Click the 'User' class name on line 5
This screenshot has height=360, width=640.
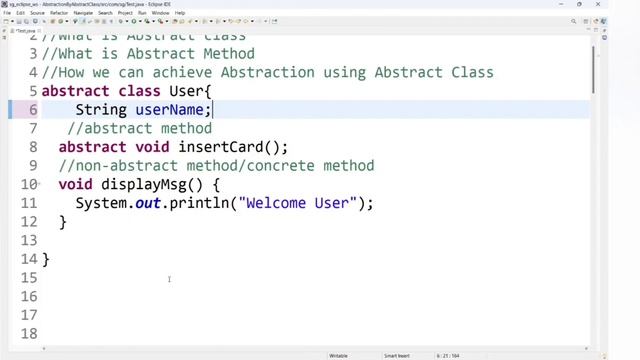pos(186,91)
